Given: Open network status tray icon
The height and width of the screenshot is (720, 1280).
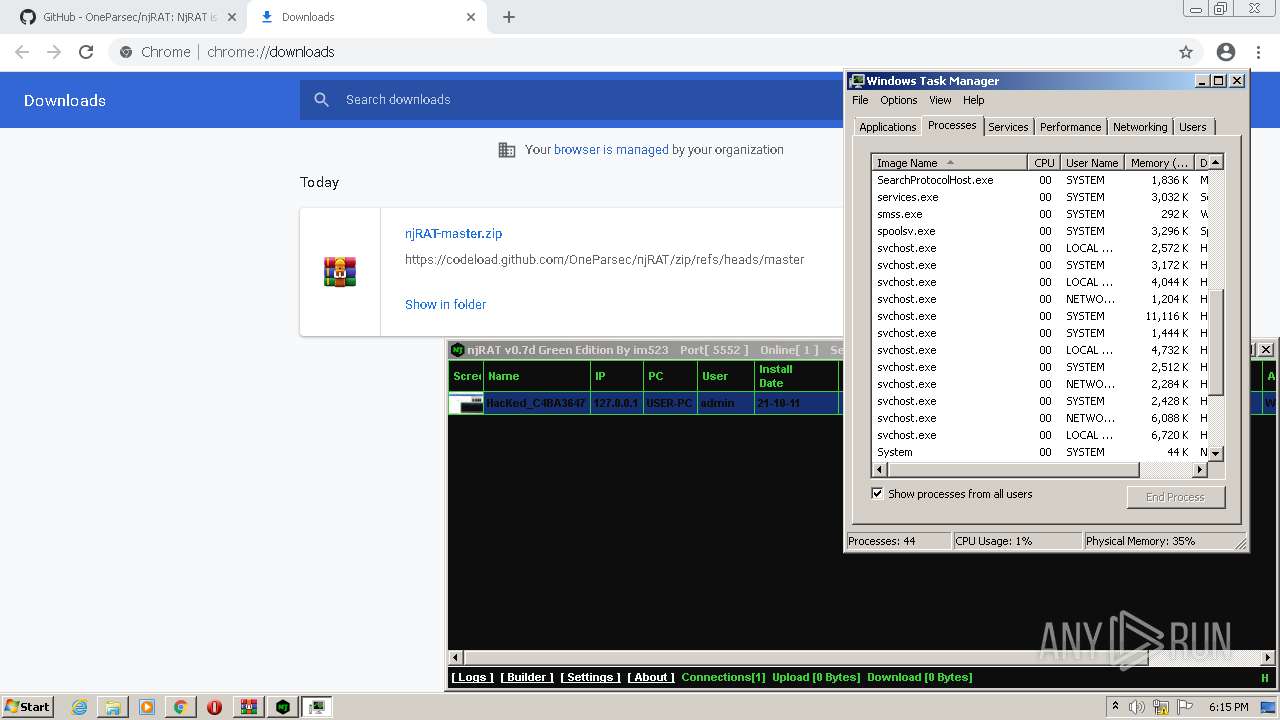Looking at the screenshot, I should [x=1160, y=708].
